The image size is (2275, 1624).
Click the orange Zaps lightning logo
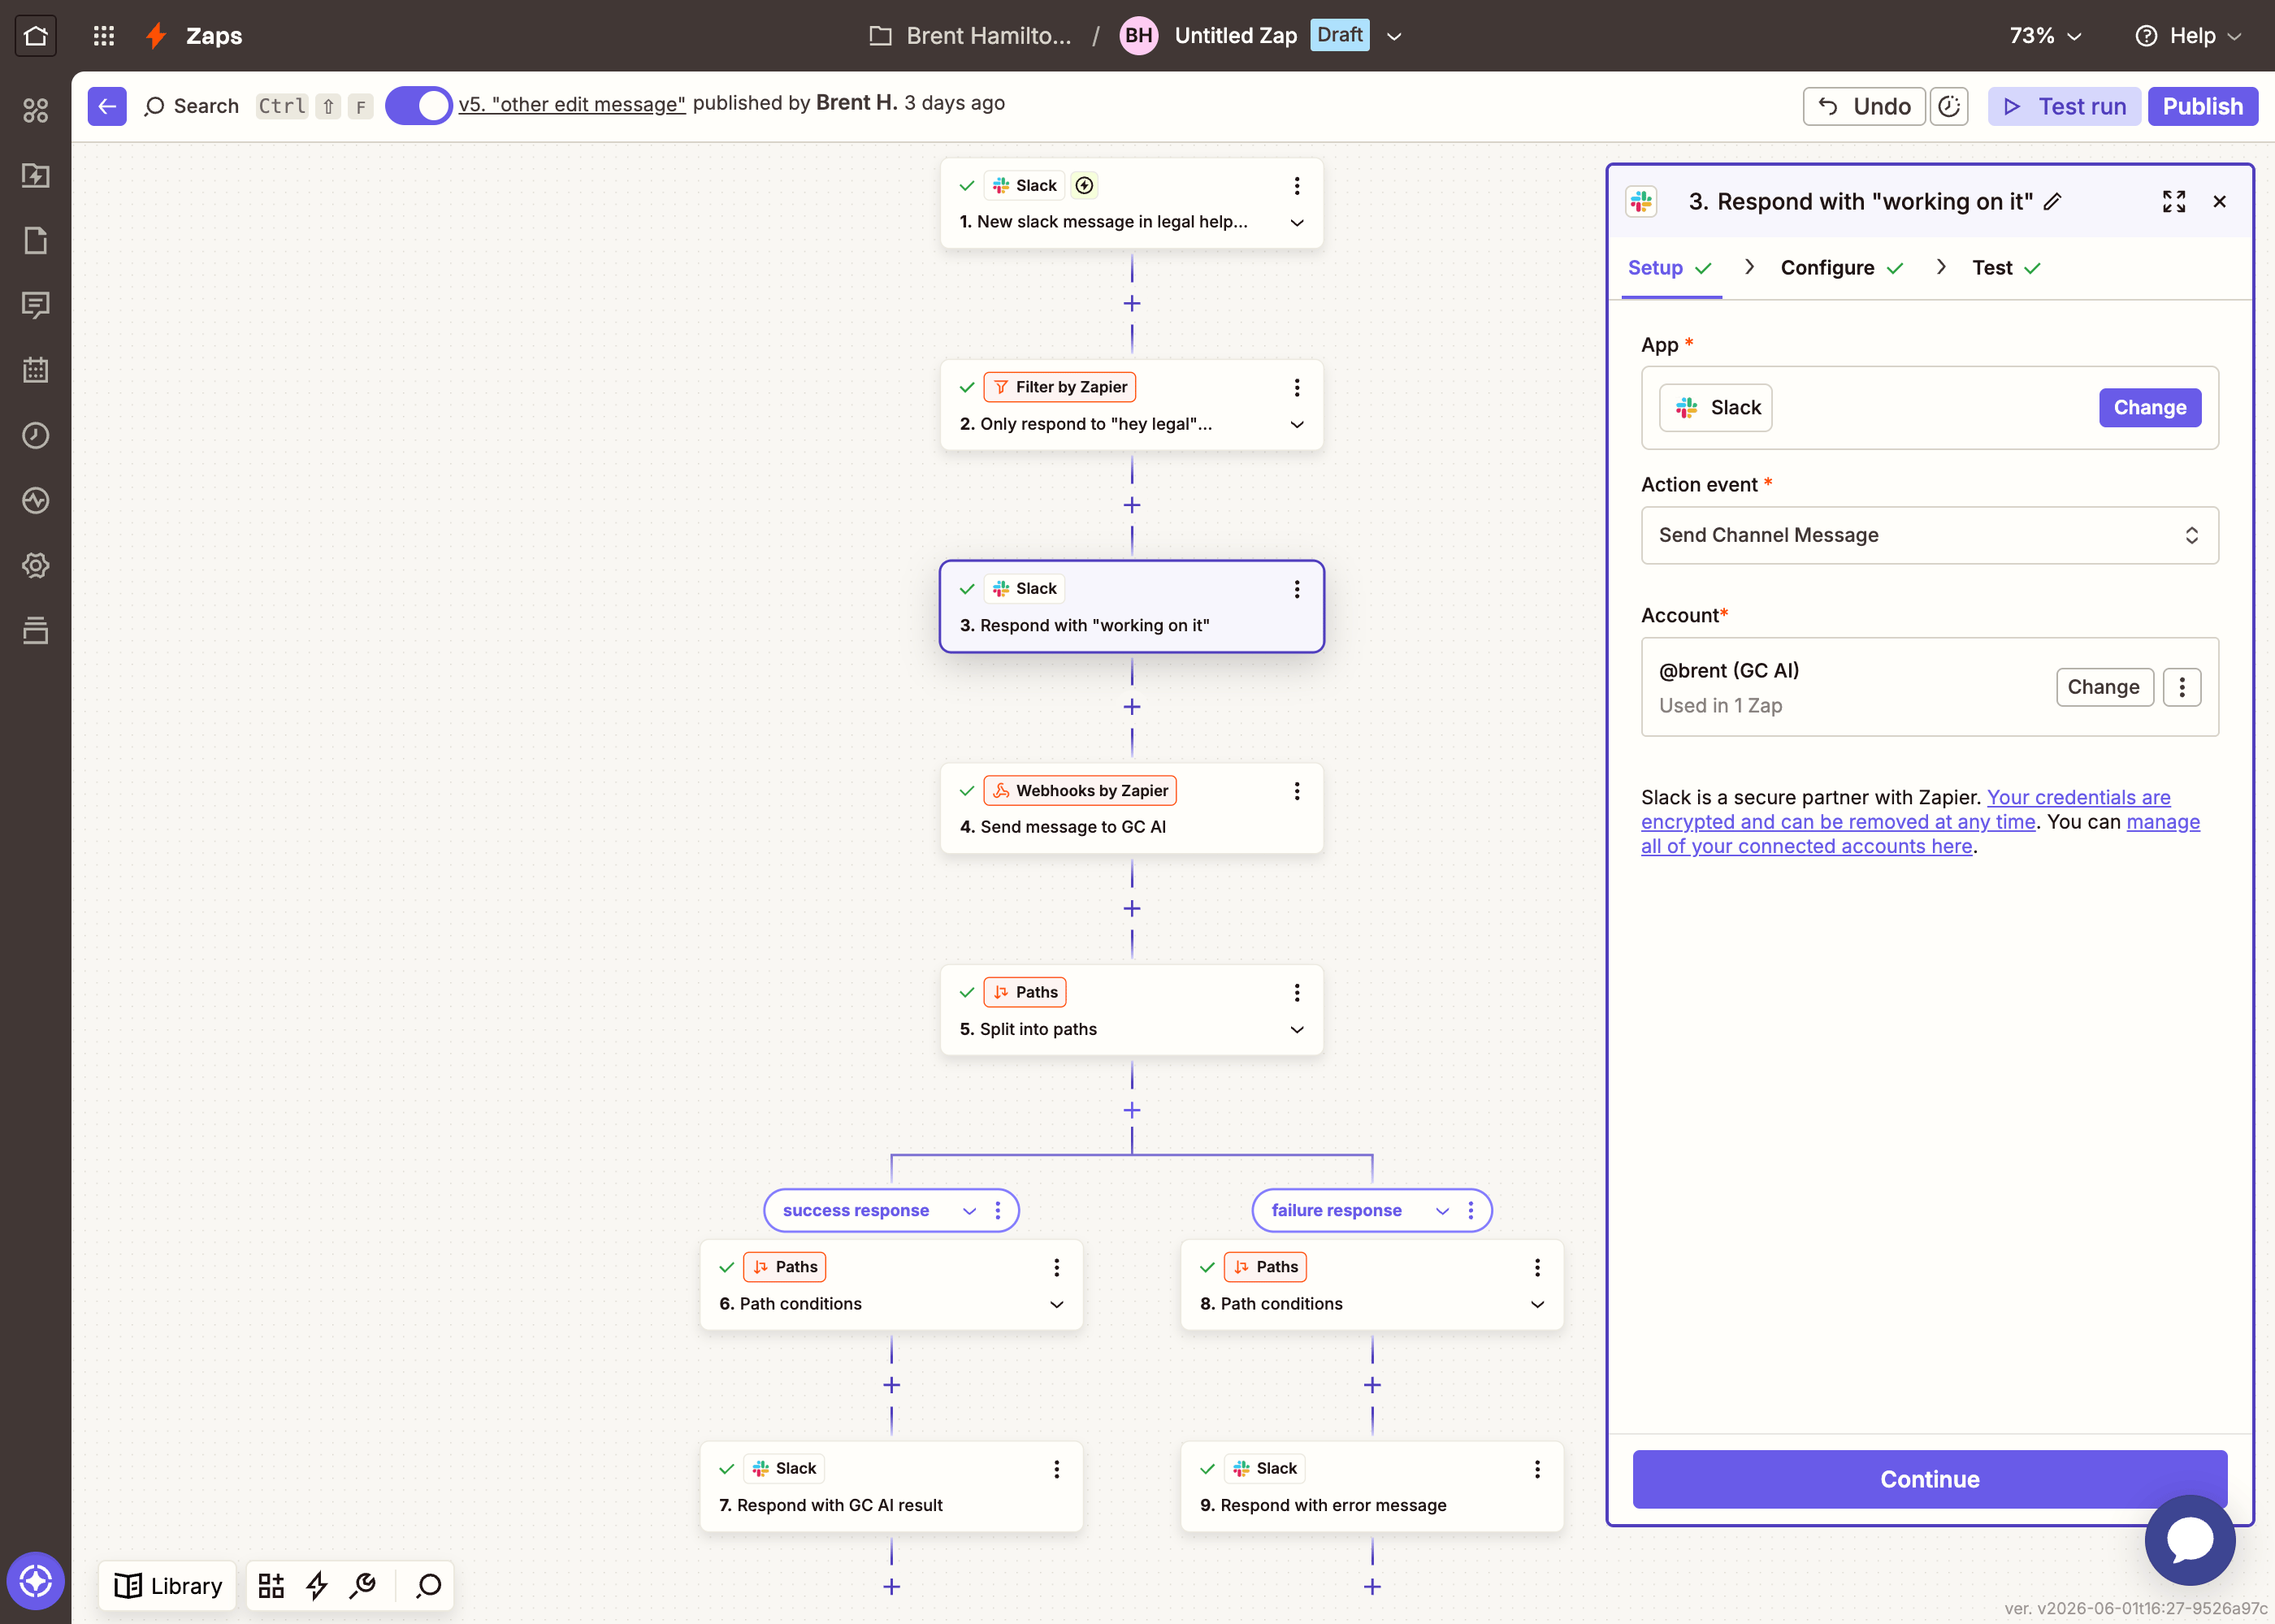click(156, 36)
